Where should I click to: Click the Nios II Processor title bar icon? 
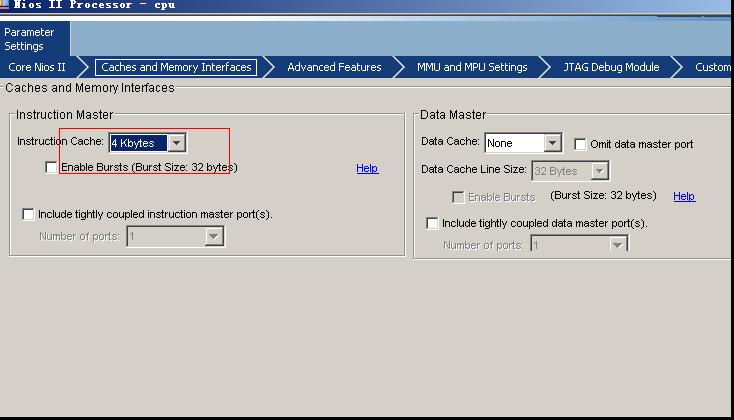pyautogui.click(x=5, y=4)
